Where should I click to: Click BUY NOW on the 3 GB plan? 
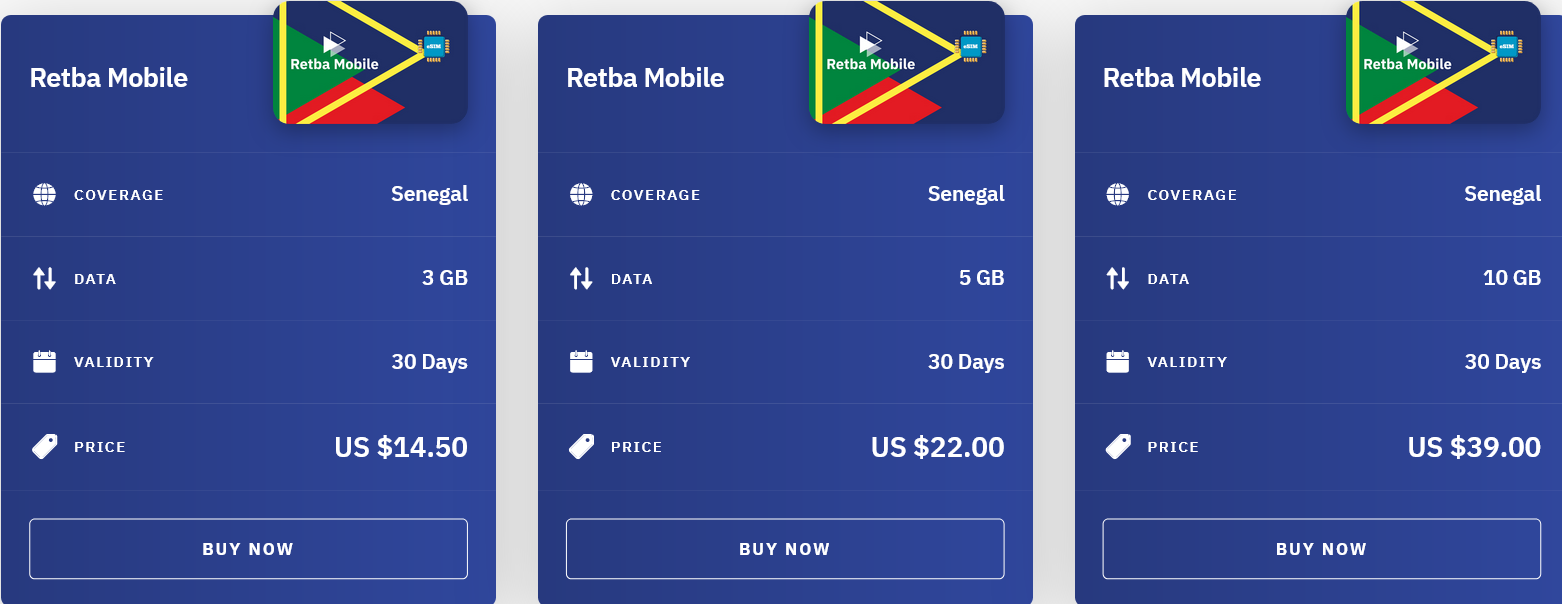248,548
